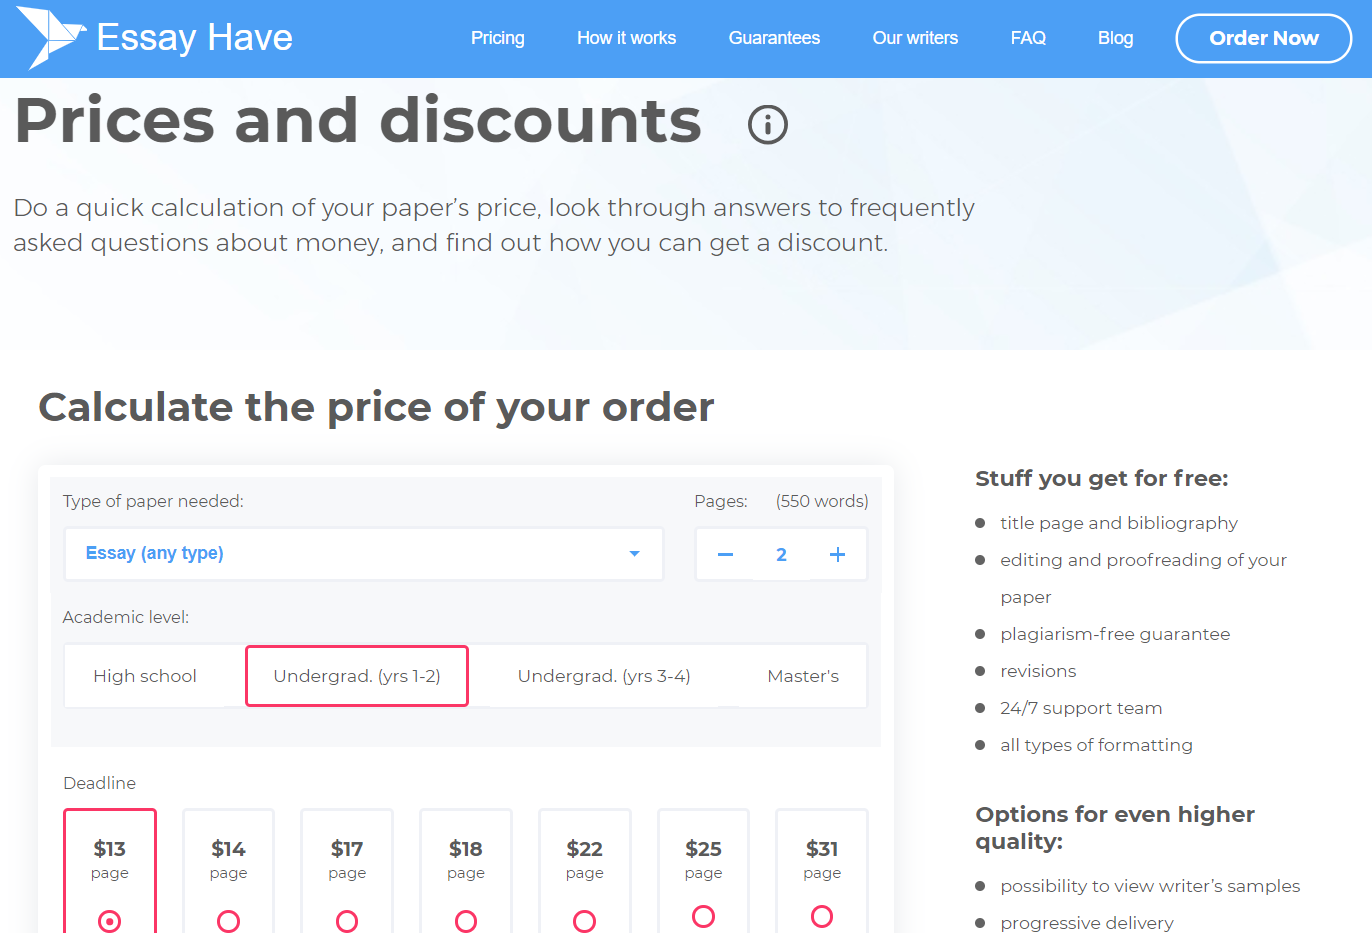Screen dimensions: 1372x933
Task: Expand the Essay (any type) dropdown arrow
Action: (634, 554)
